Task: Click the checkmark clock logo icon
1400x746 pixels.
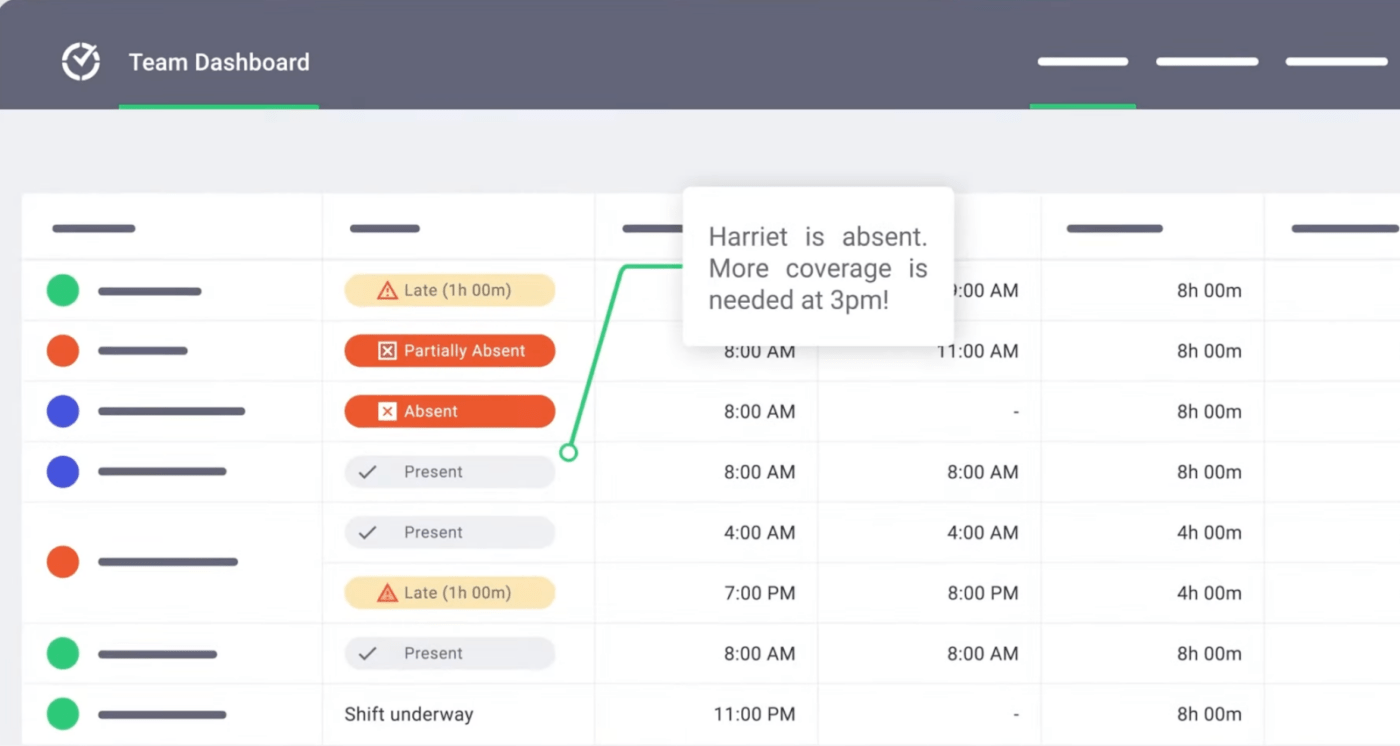Action: point(81,62)
